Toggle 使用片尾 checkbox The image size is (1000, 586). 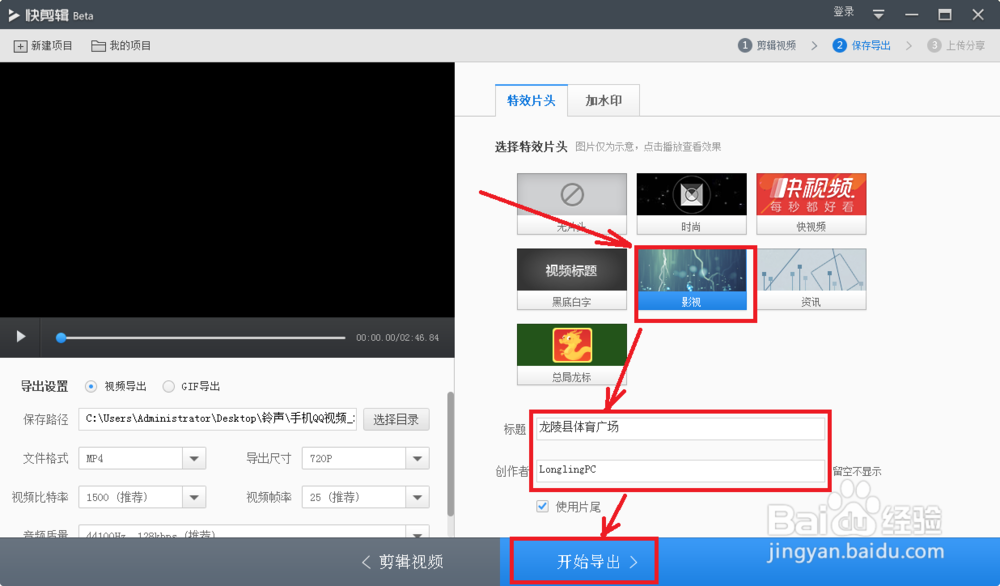tap(542, 506)
